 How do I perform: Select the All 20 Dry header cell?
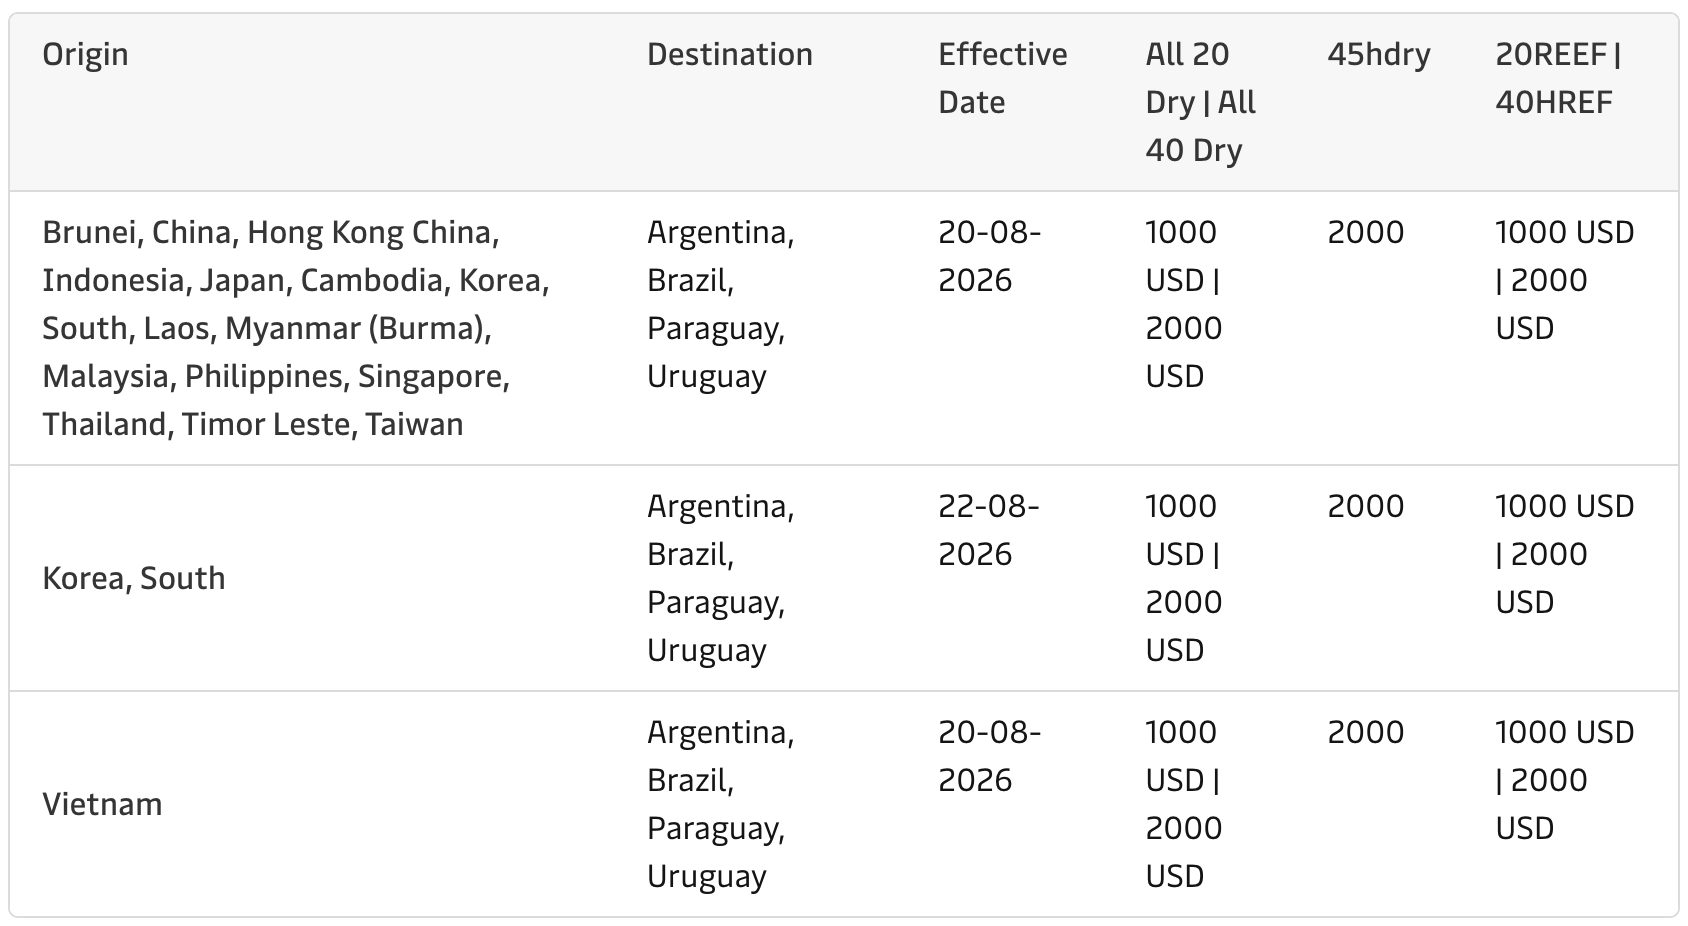pos(1200,102)
